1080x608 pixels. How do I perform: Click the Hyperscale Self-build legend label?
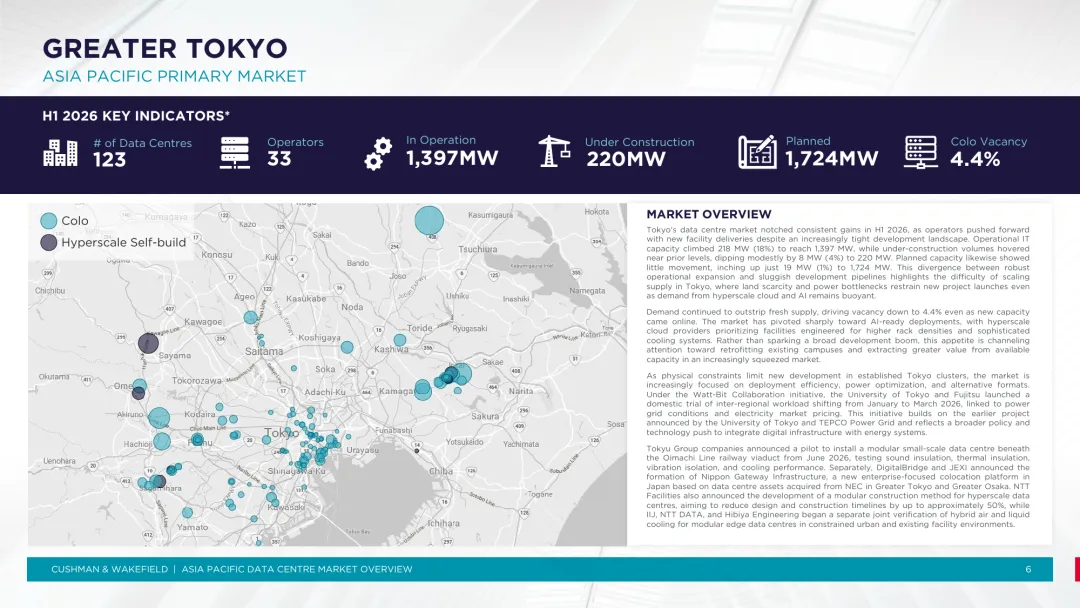coord(123,242)
